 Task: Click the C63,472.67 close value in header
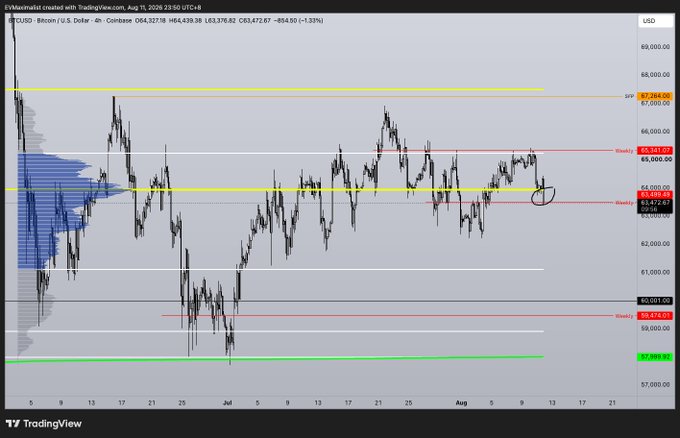pyautogui.click(x=255, y=20)
